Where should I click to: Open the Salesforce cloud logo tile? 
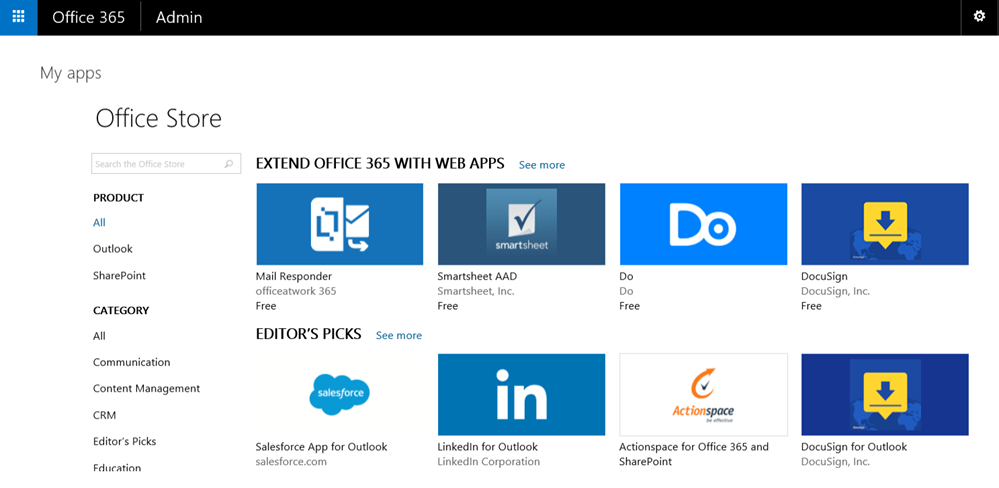click(x=340, y=394)
